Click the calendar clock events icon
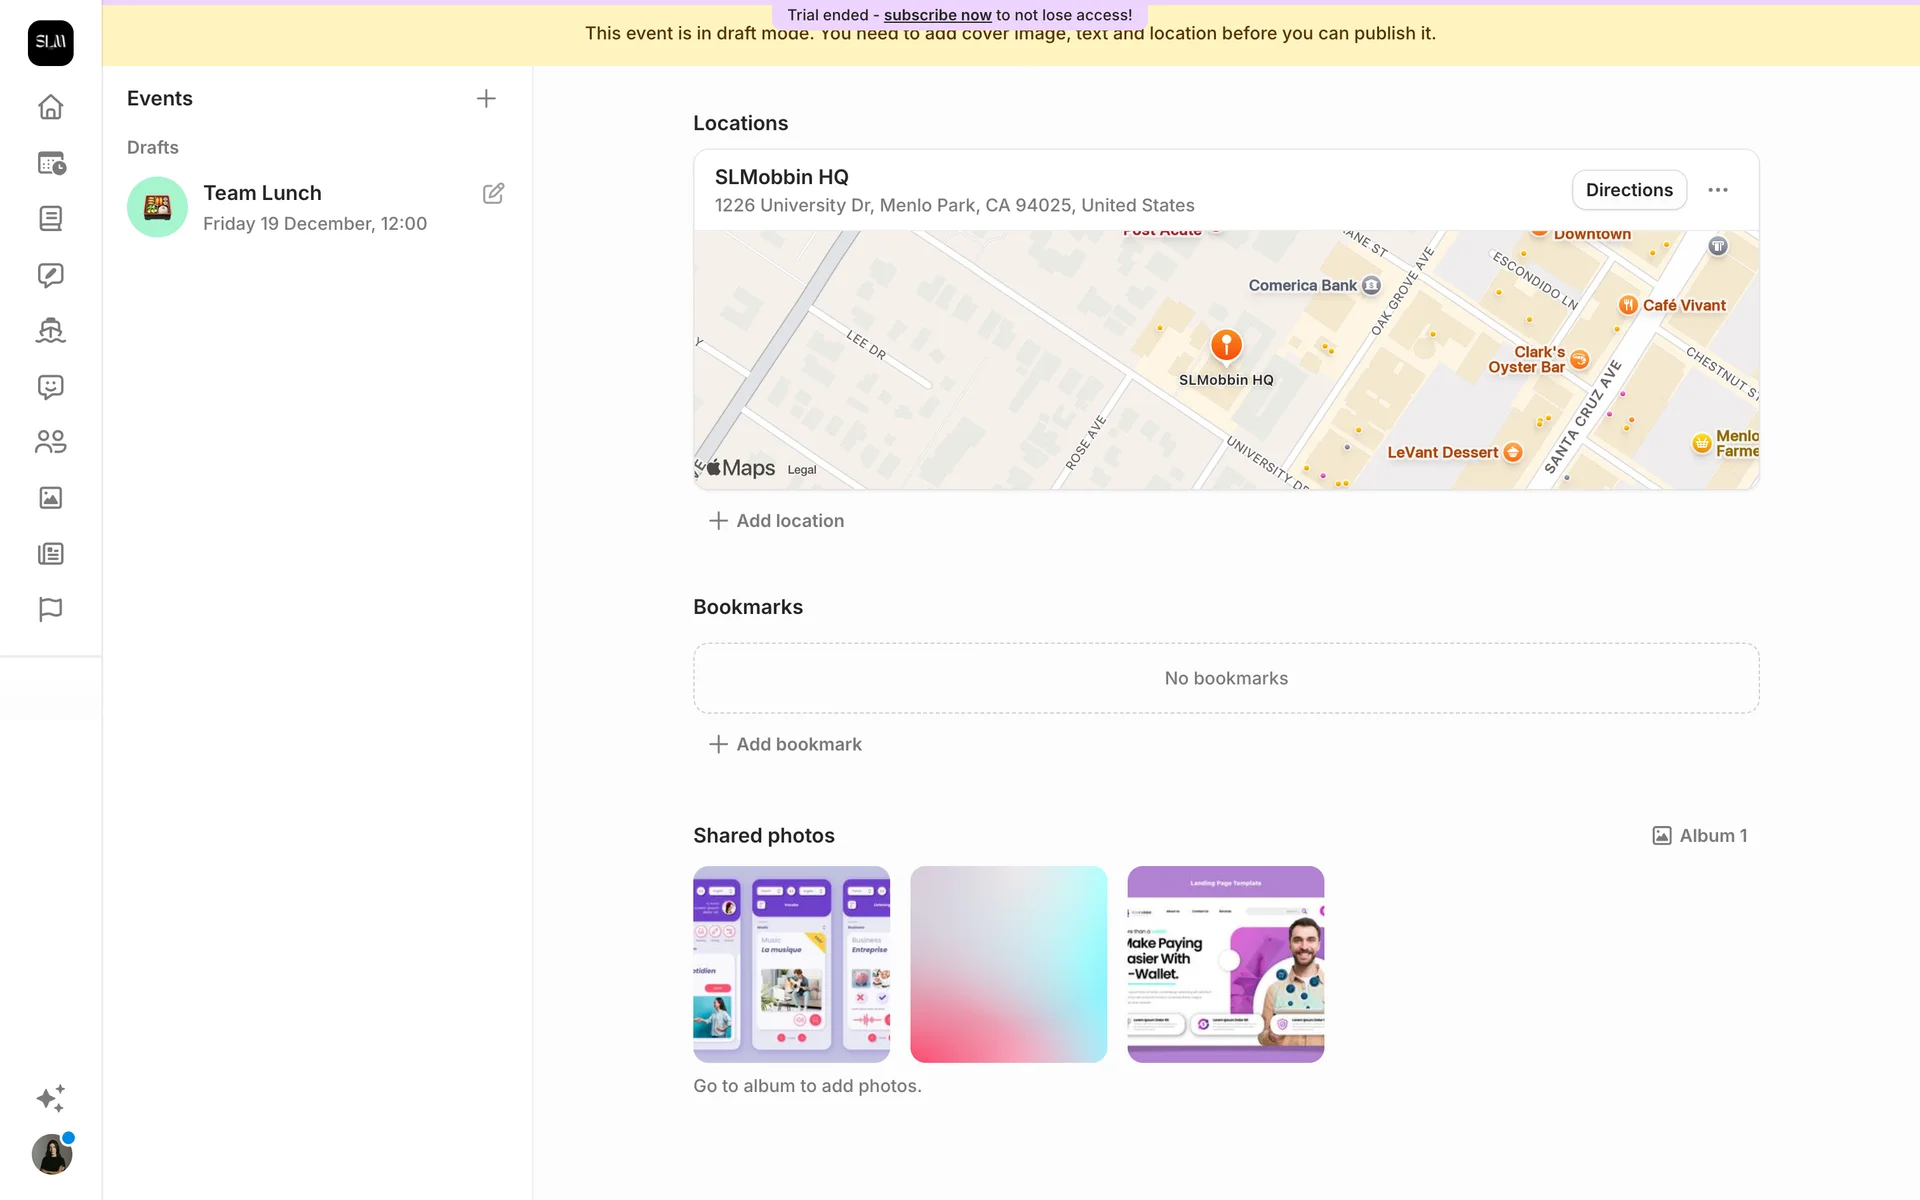 50,163
